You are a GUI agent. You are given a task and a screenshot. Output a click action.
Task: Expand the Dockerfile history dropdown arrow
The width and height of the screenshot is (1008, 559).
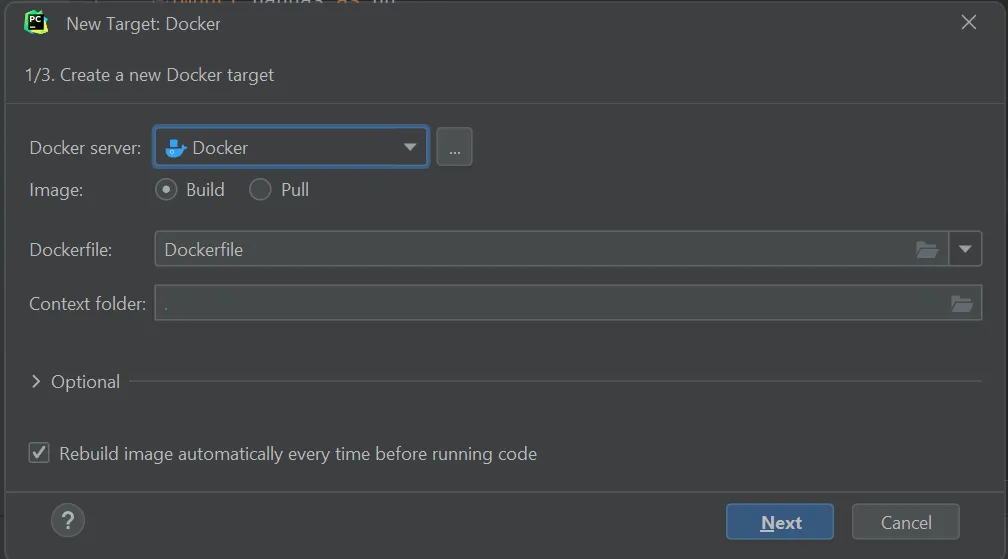coord(965,250)
